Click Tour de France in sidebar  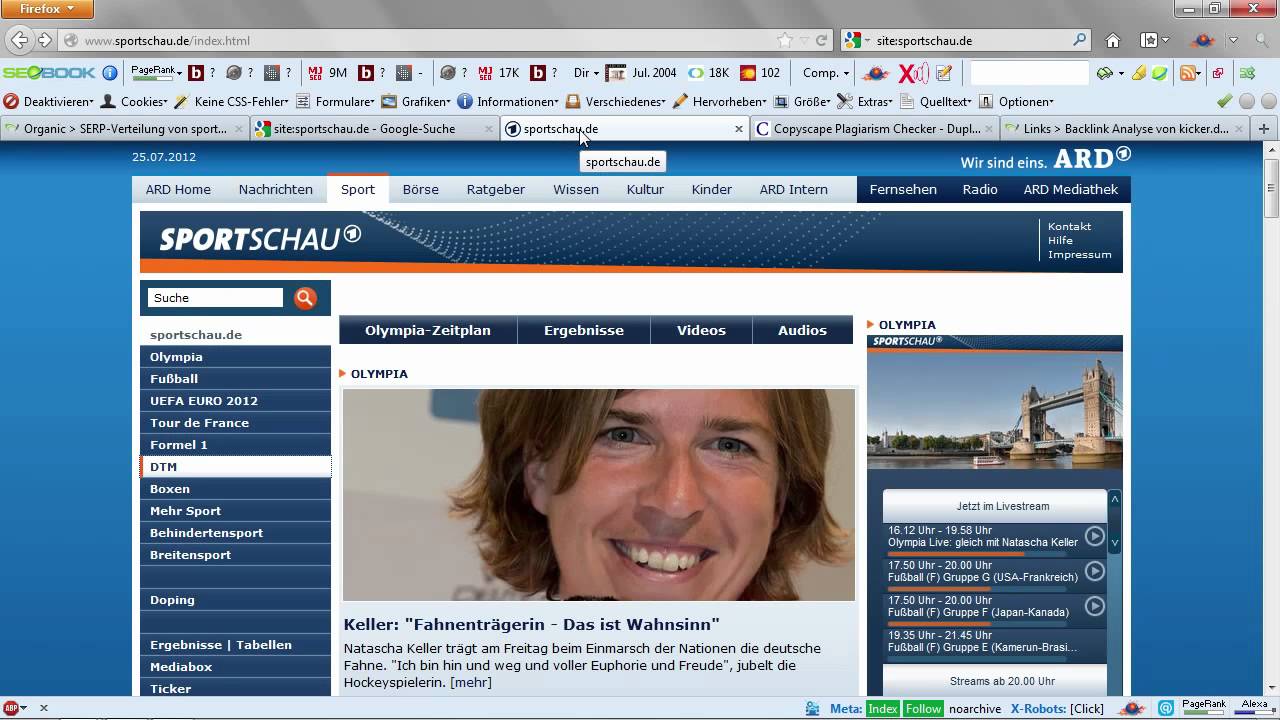tap(235, 423)
